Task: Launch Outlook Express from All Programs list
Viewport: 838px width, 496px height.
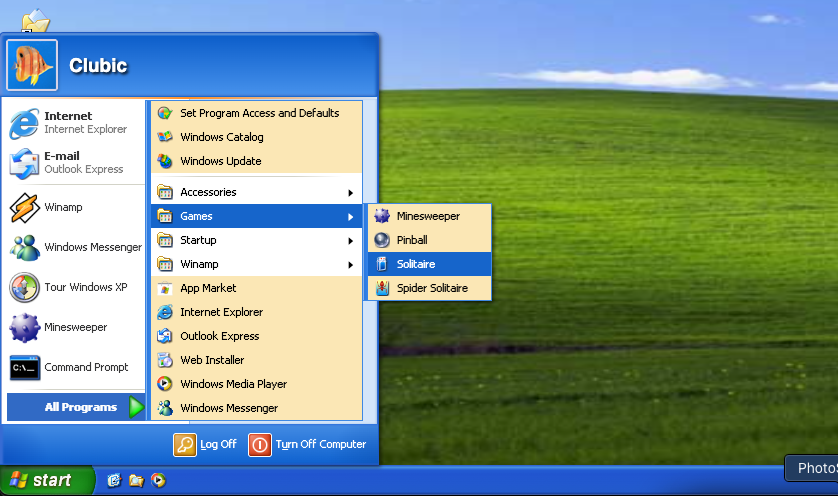Action: tap(257, 336)
